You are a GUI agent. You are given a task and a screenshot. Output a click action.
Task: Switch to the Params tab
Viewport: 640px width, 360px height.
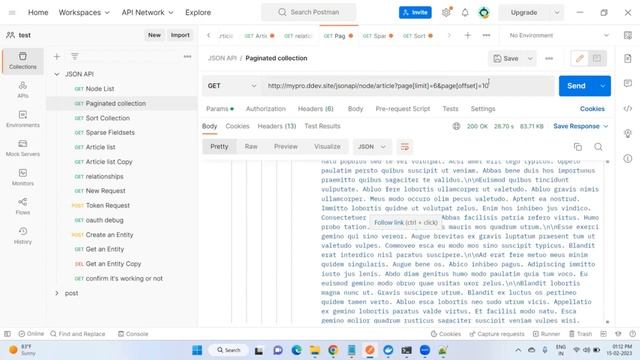click(220, 109)
